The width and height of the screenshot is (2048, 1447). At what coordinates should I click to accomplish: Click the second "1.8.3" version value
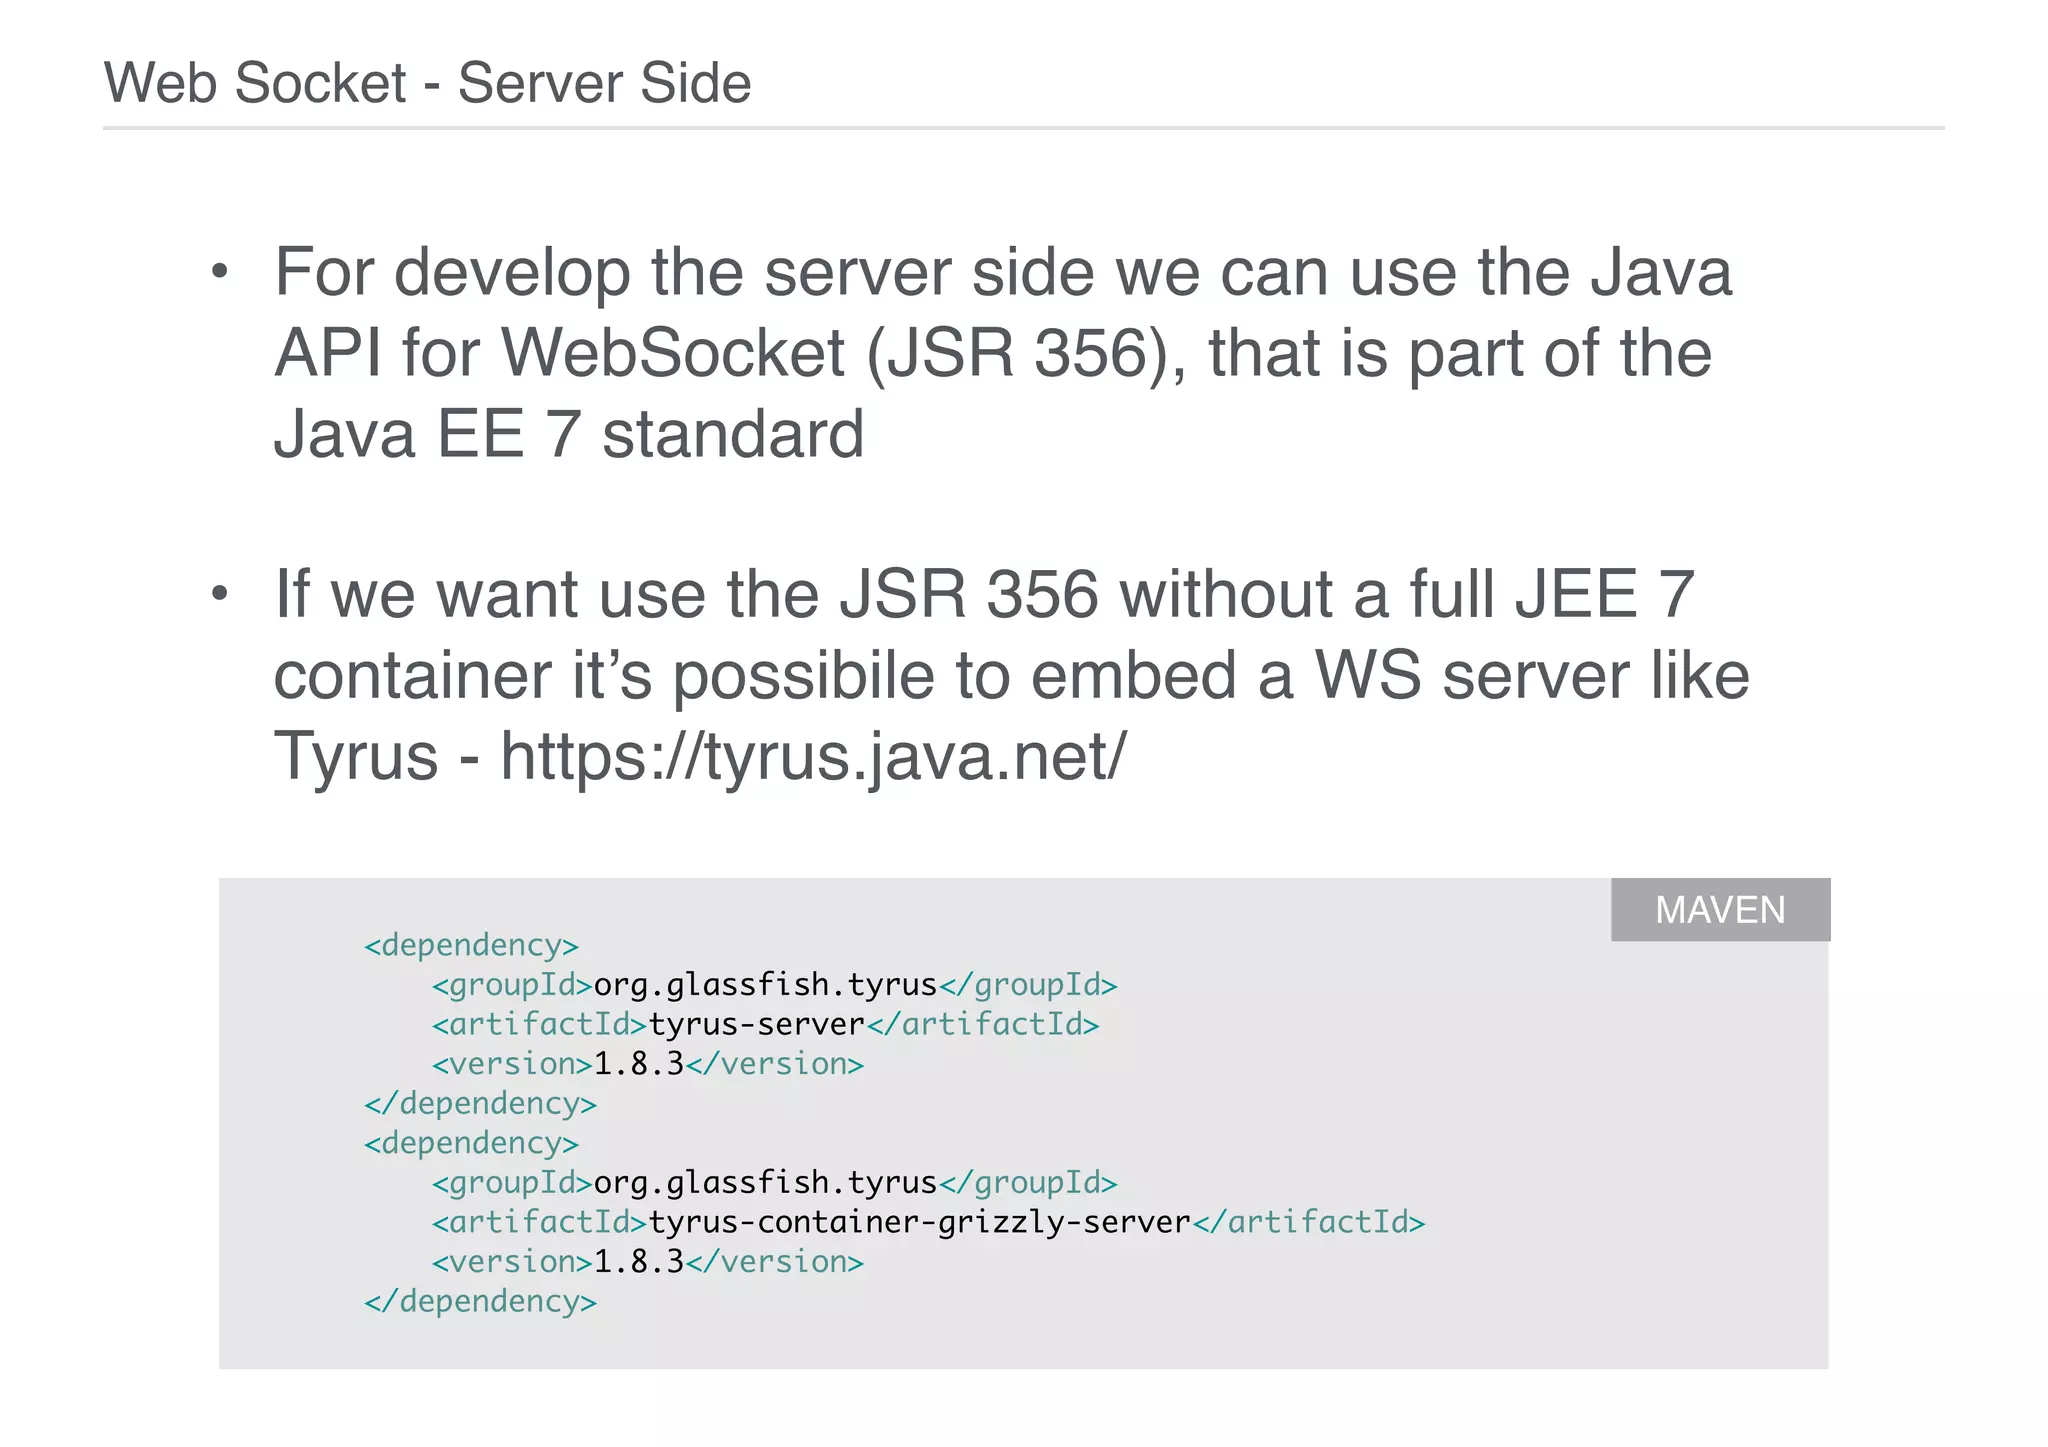click(639, 1262)
